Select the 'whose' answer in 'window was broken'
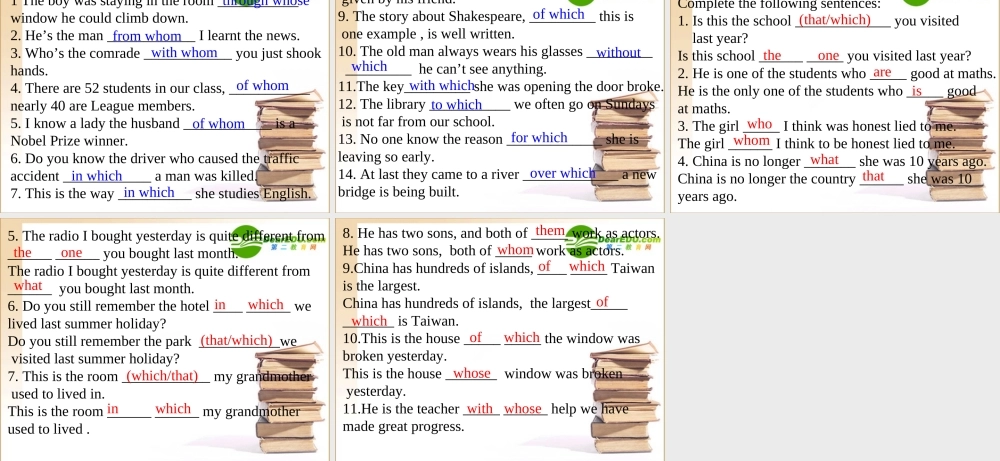The width and height of the screenshot is (1000, 461). click(x=472, y=374)
